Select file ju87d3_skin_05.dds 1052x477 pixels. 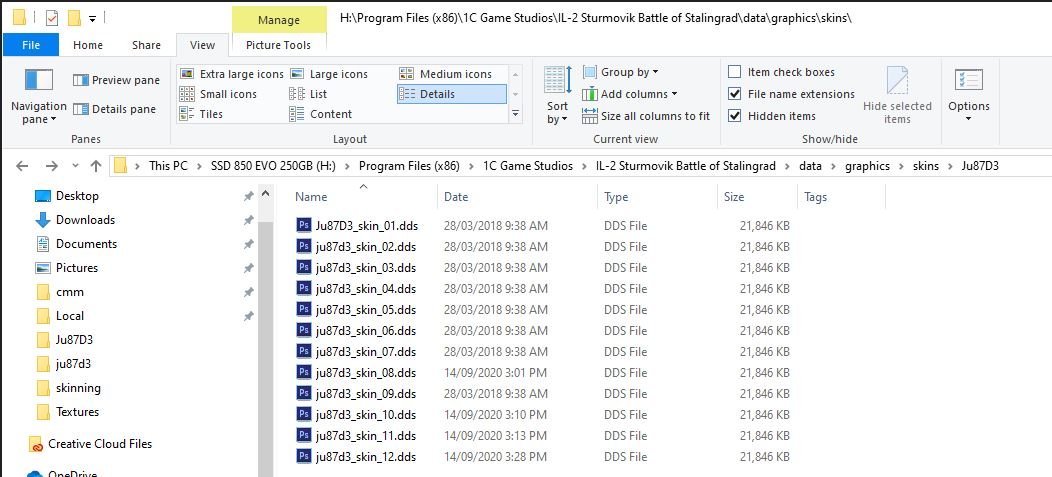(x=366, y=309)
